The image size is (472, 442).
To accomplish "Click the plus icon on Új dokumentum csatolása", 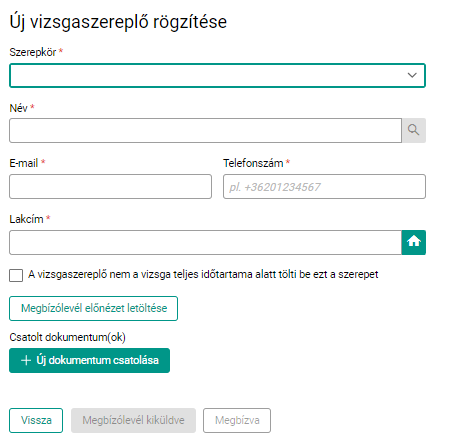I will point(26,360).
